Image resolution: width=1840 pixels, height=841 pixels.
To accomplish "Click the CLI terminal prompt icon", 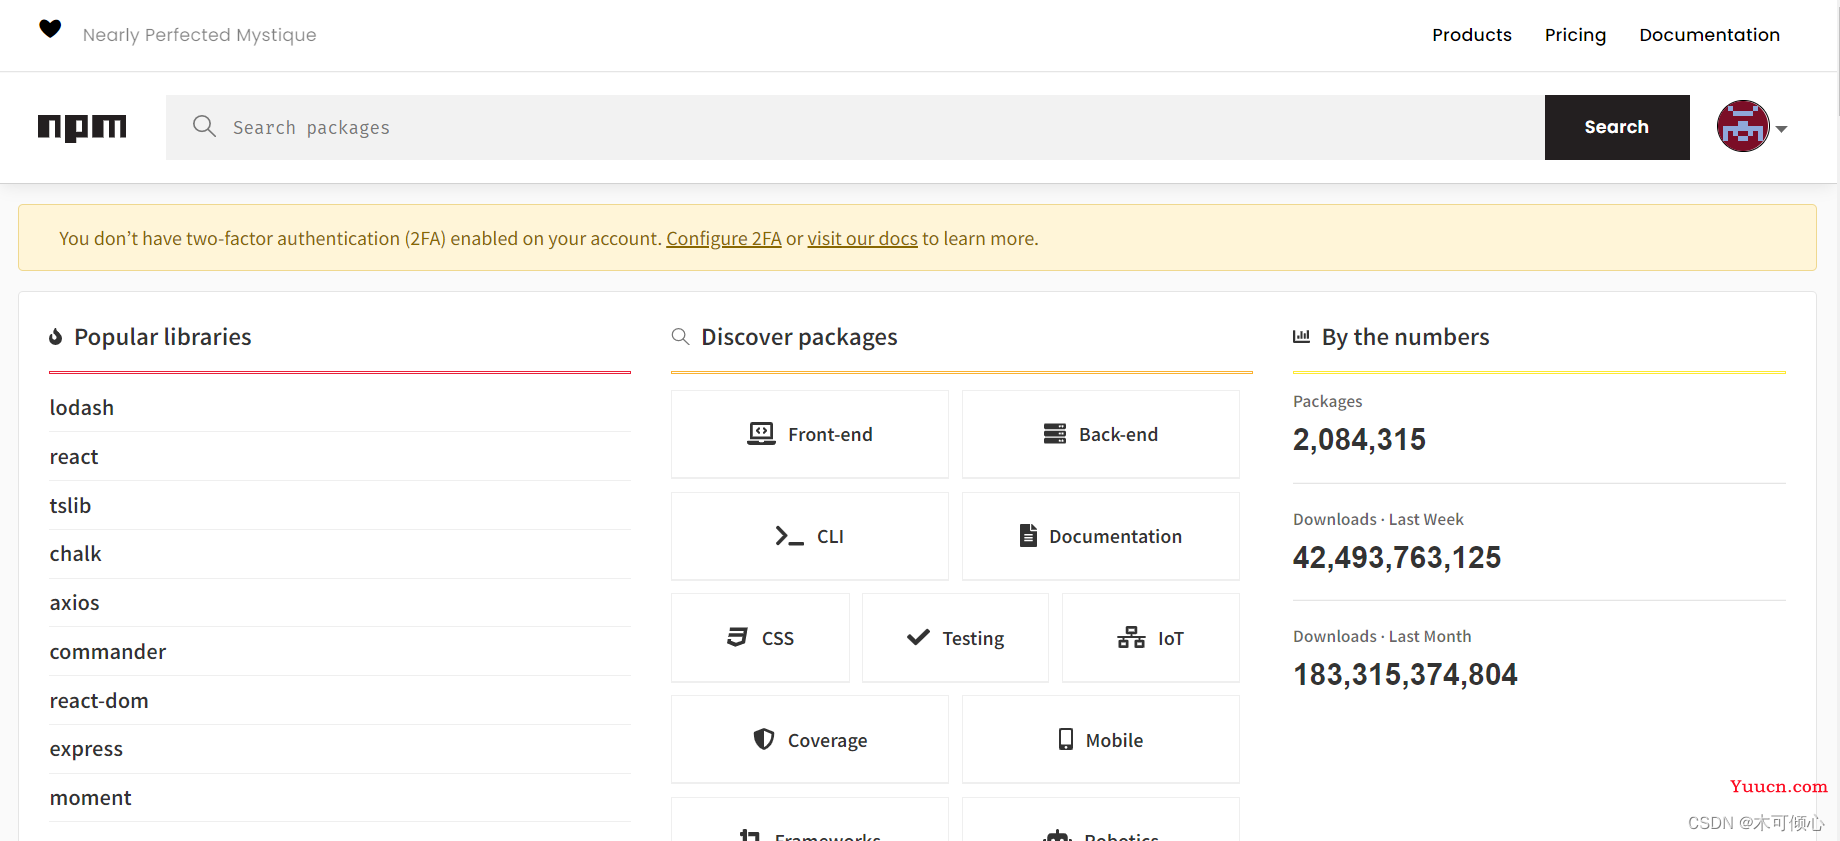I will pos(789,536).
